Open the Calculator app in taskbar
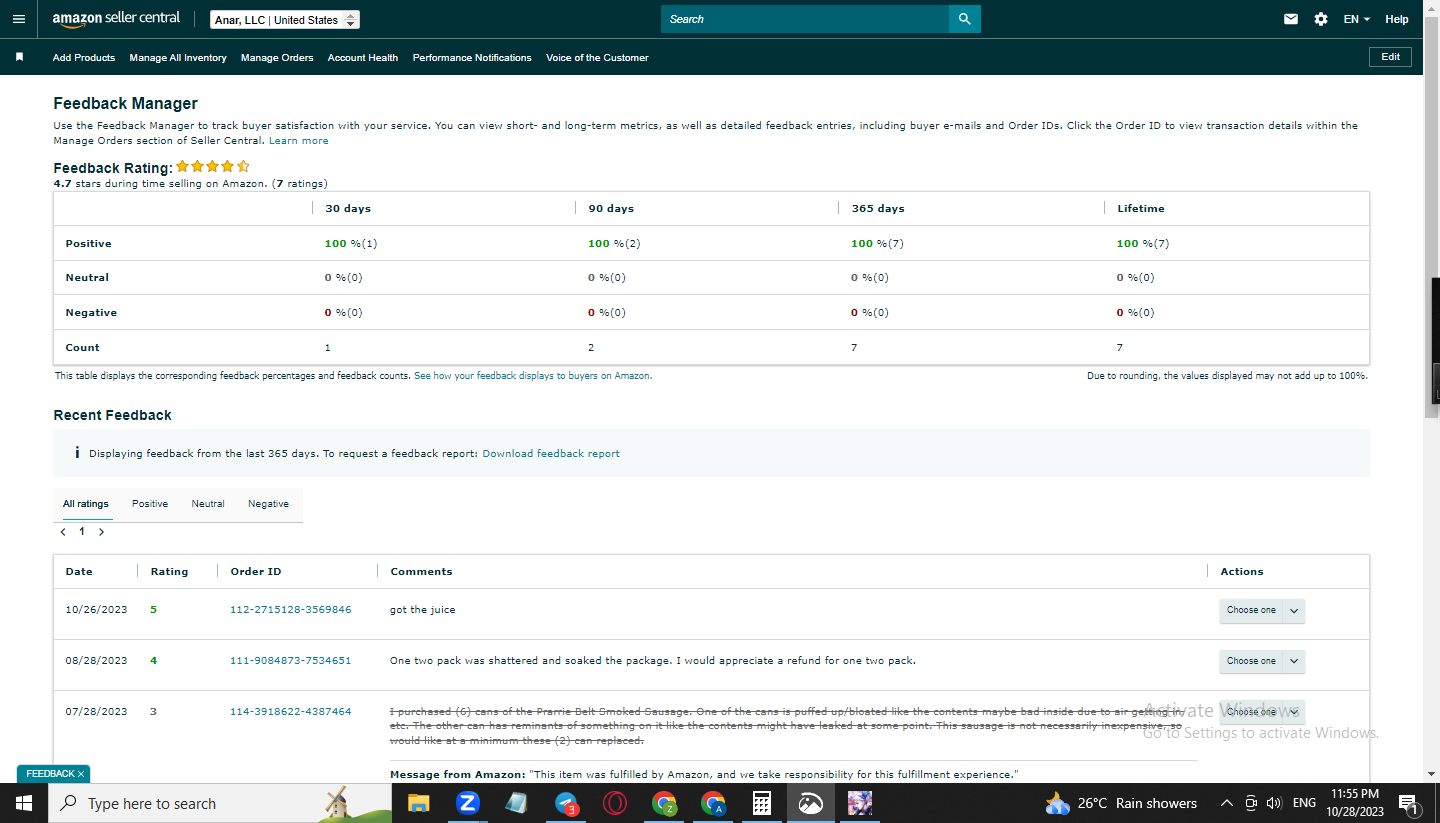1440x823 pixels. pyautogui.click(x=762, y=803)
